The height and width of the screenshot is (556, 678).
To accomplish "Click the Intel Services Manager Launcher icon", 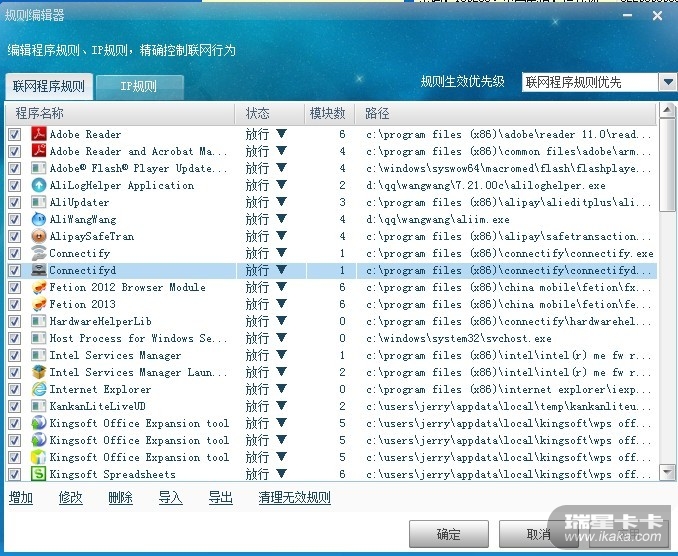I will click(x=38, y=372).
